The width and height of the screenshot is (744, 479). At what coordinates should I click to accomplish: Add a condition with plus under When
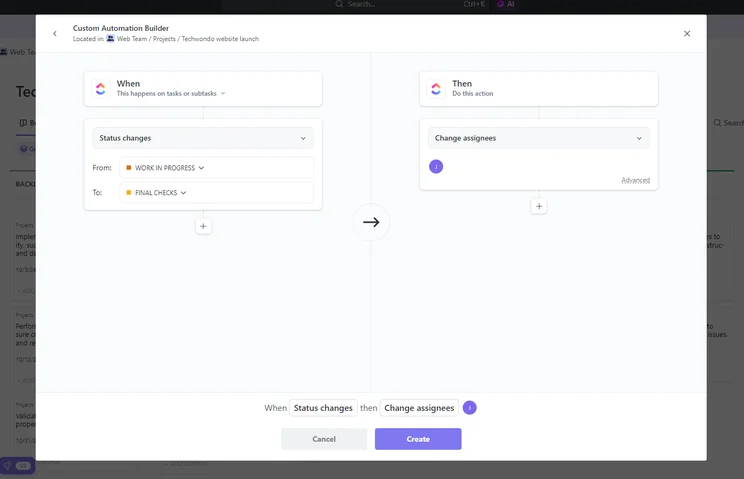[203, 226]
